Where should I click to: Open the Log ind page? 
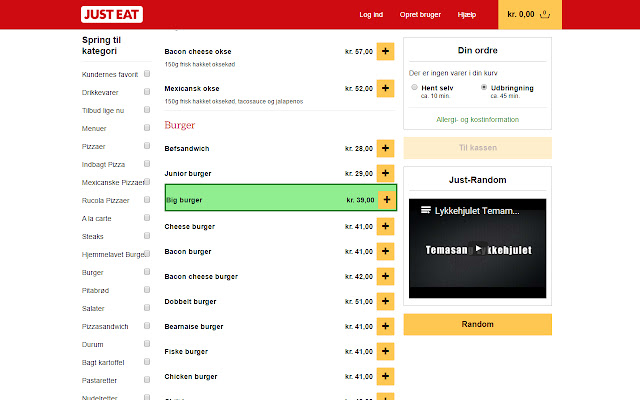371,15
